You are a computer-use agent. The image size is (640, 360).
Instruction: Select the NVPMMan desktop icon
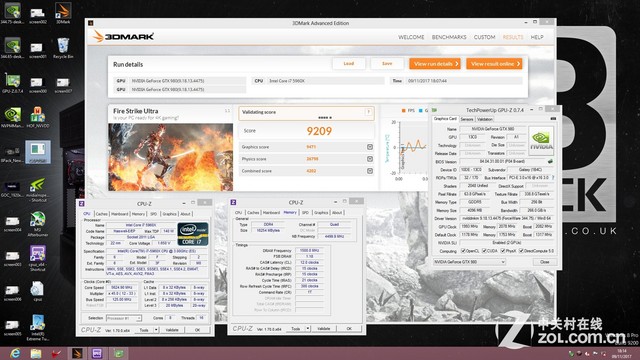12,116
